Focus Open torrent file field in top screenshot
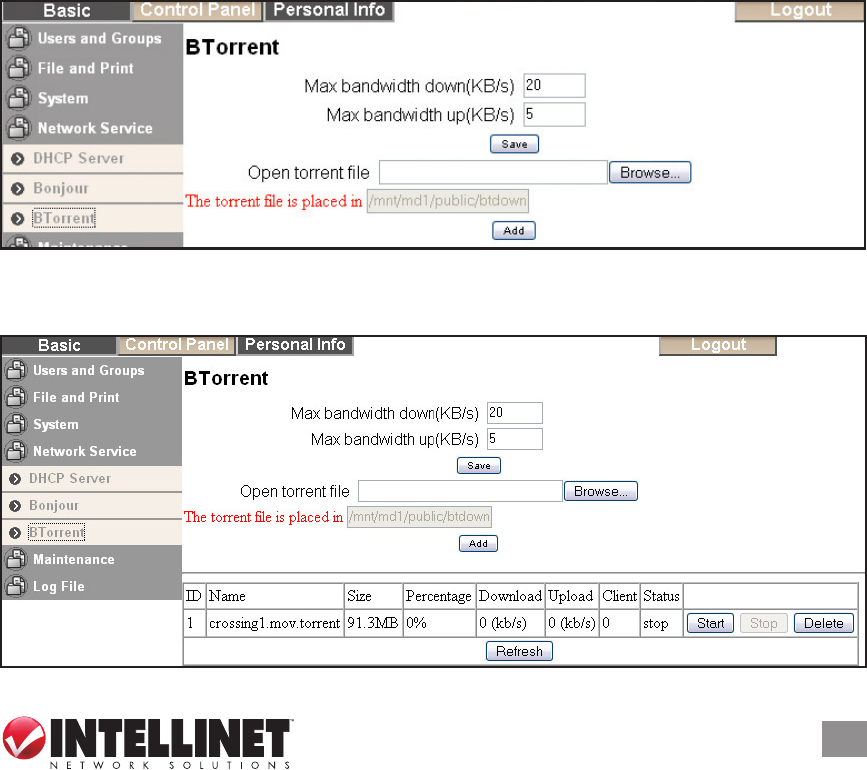This screenshot has width=867, height=770. [x=493, y=172]
